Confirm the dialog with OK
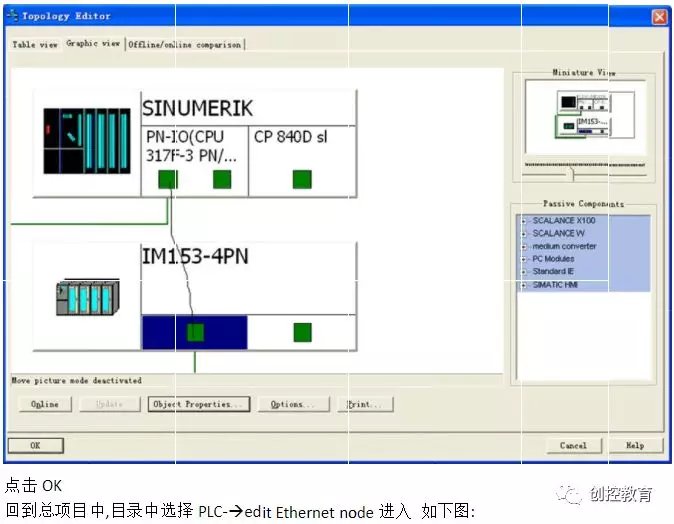The image size is (674, 524). tap(36, 445)
